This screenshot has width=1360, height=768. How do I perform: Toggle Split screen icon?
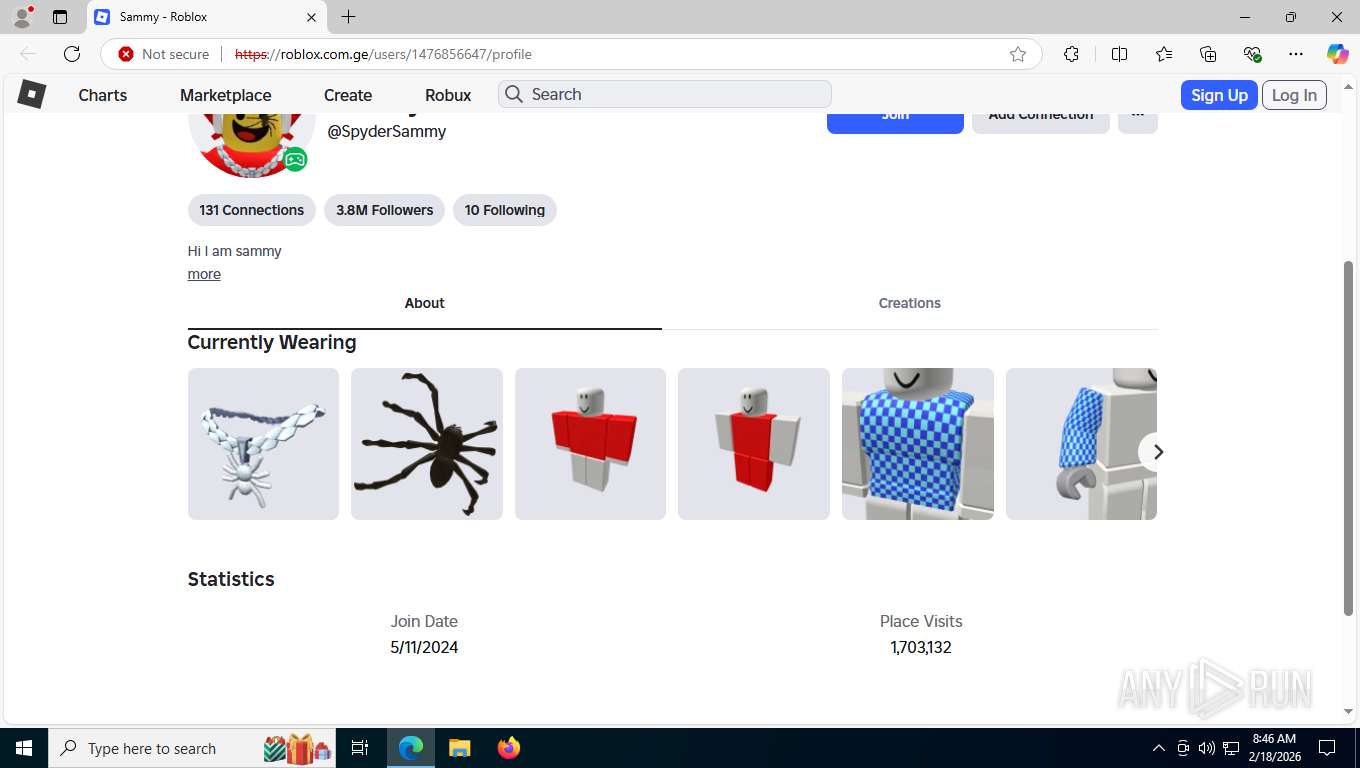point(1119,54)
